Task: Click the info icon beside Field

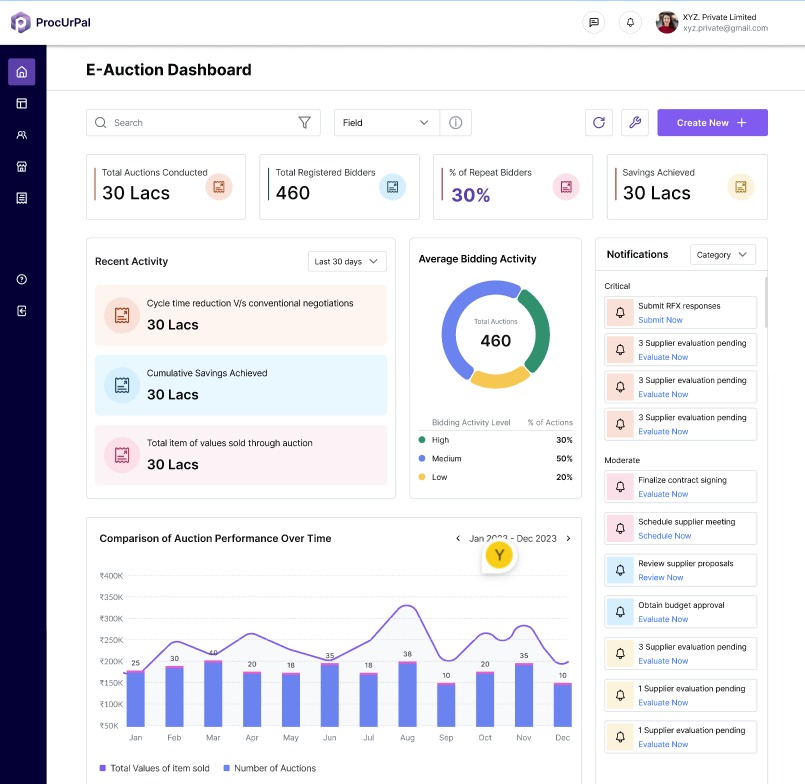Action: click(x=455, y=123)
